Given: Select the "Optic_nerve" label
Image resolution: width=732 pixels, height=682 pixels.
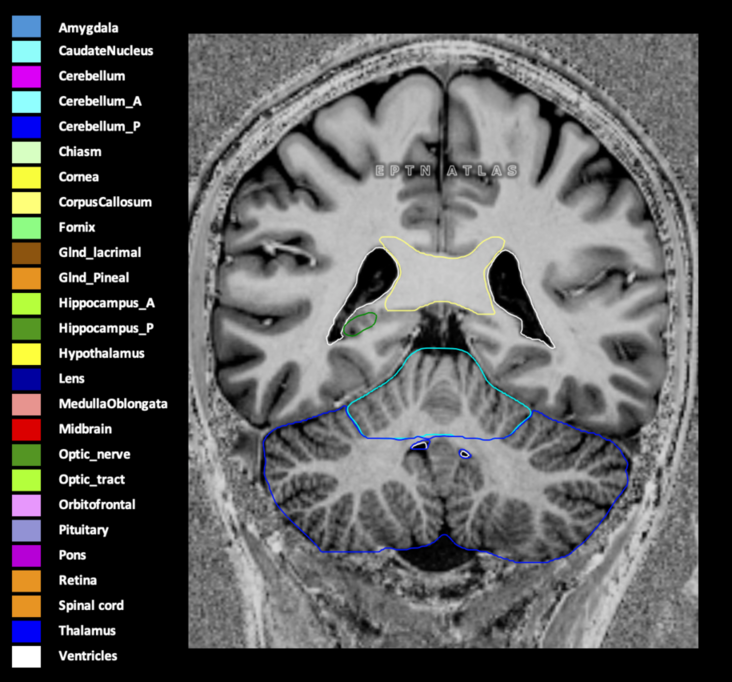Looking at the screenshot, I should [x=94, y=454].
